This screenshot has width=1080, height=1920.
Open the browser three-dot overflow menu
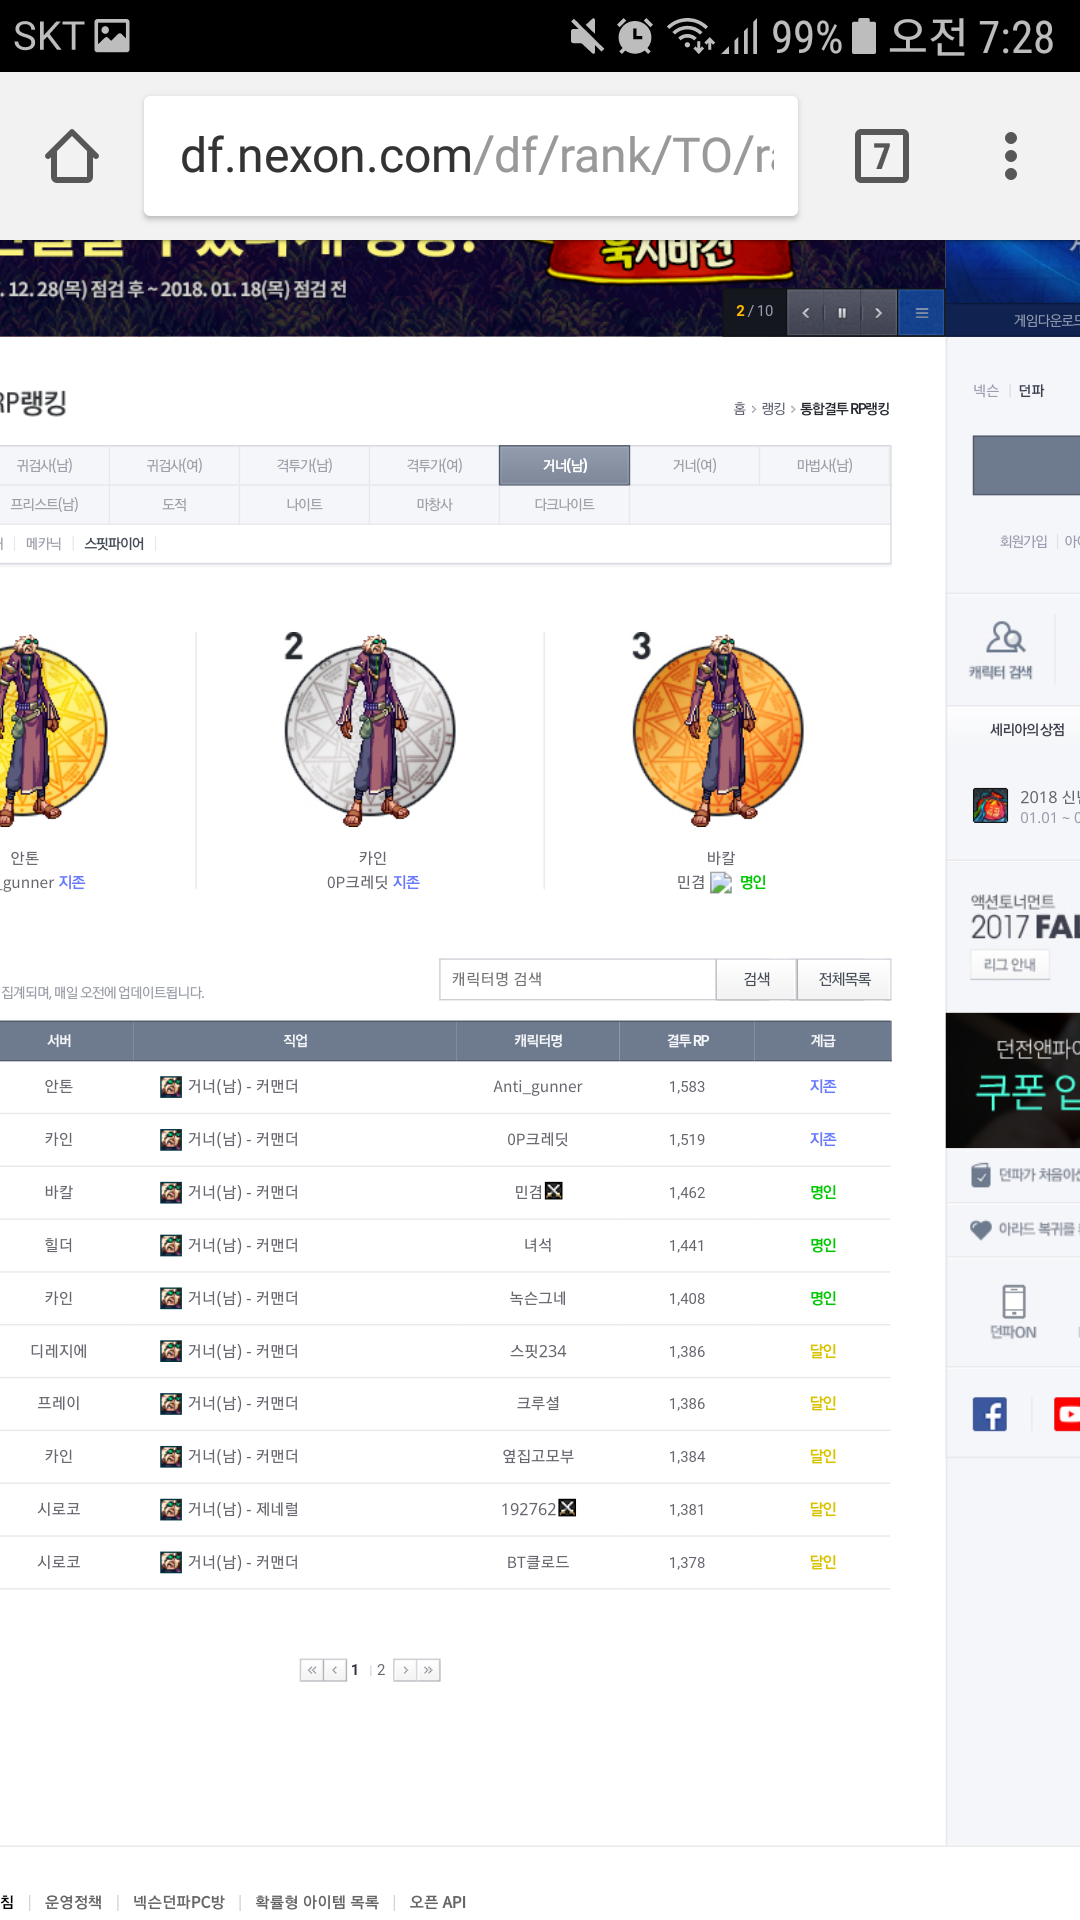coord(1010,156)
